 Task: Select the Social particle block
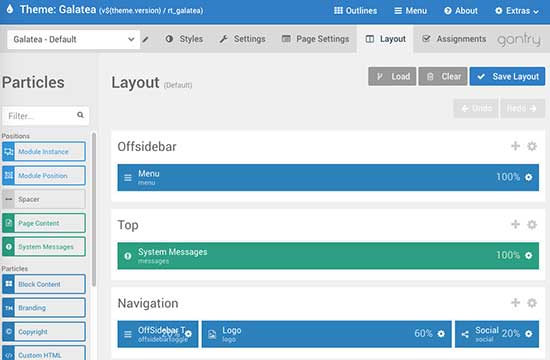497,334
